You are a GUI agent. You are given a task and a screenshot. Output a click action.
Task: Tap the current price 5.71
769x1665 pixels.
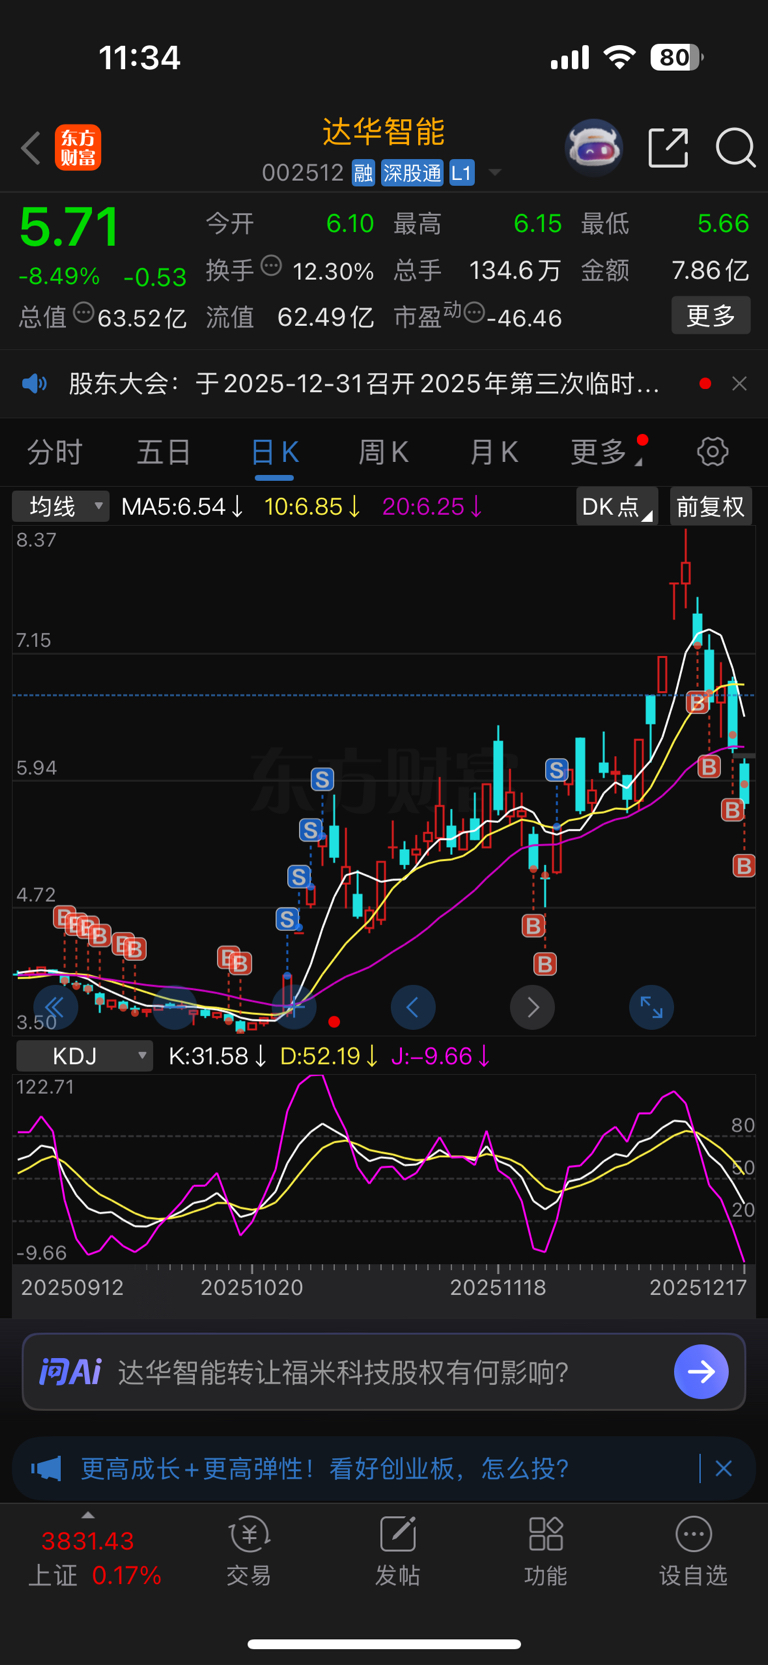69,227
